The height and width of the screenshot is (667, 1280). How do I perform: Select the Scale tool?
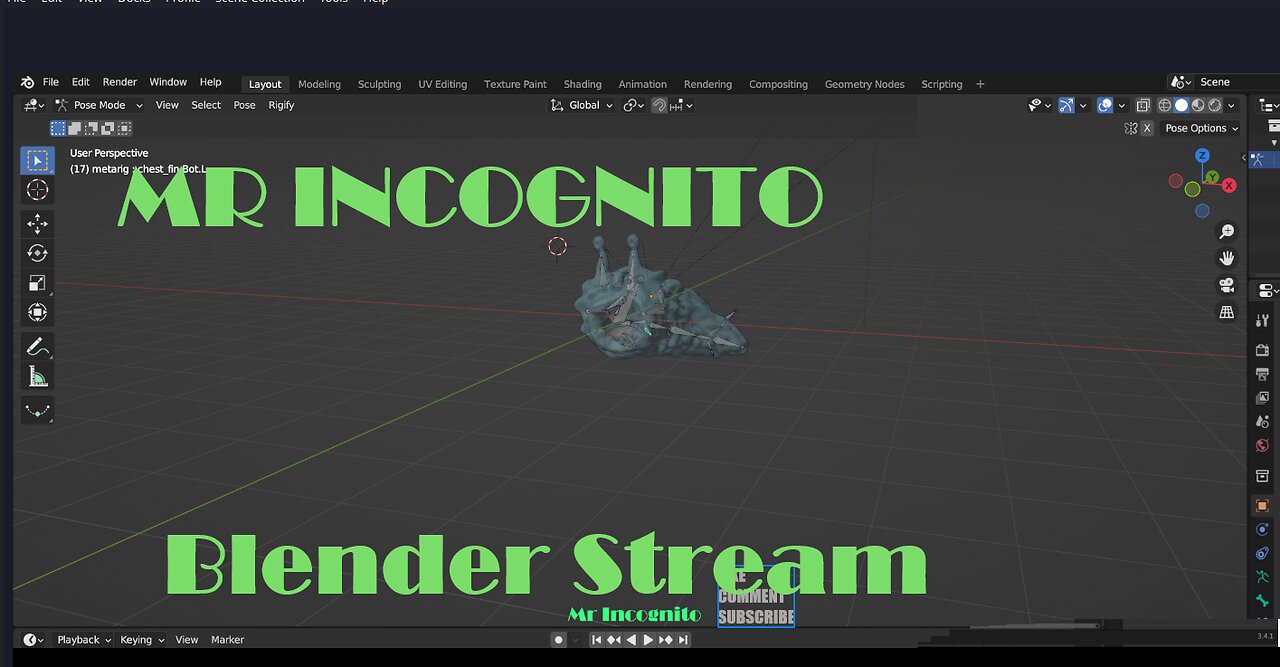coord(38,283)
